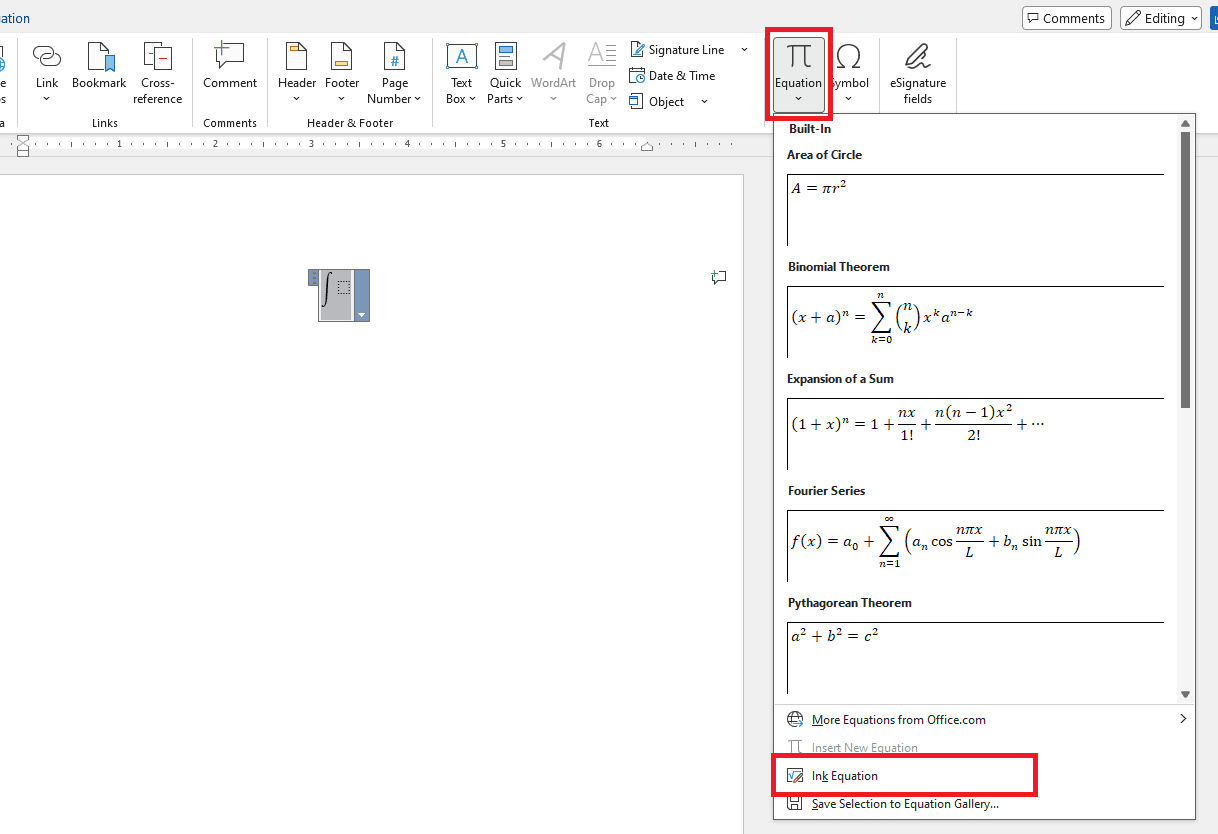This screenshot has height=834, width=1218.
Task: Add a Signature Line
Action: tap(677, 50)
